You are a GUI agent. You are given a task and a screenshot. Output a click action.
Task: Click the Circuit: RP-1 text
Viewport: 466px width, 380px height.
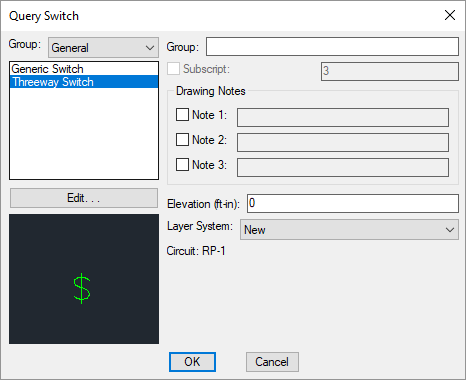(196, 251)
